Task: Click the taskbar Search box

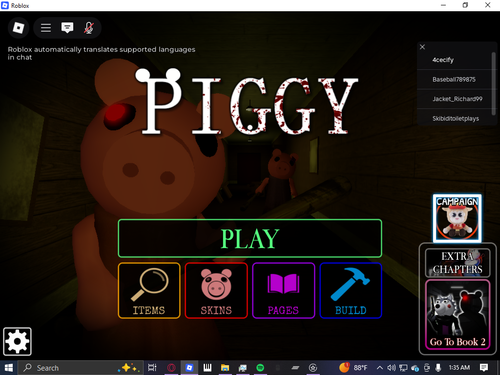Action: [80, 368]
